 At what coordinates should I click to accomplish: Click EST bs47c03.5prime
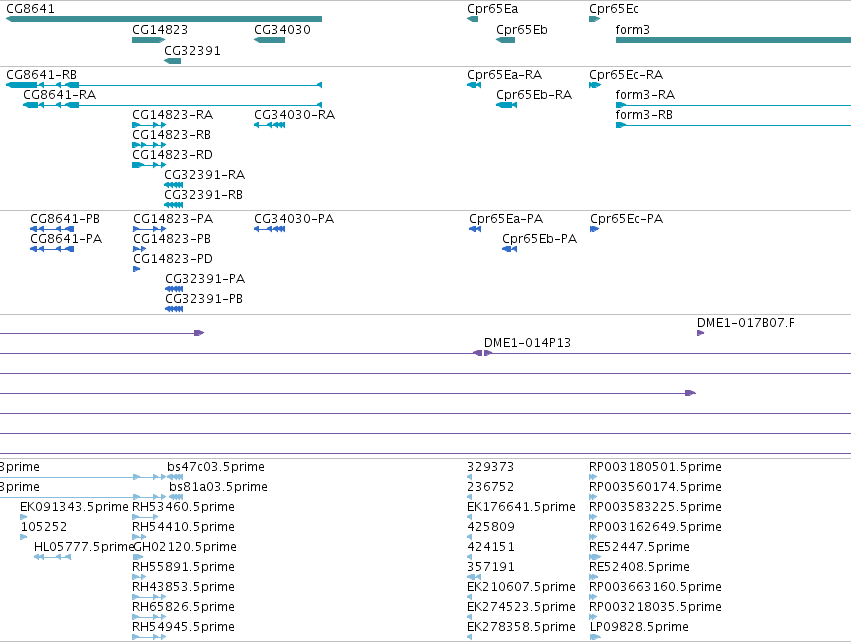pos(175,477)
